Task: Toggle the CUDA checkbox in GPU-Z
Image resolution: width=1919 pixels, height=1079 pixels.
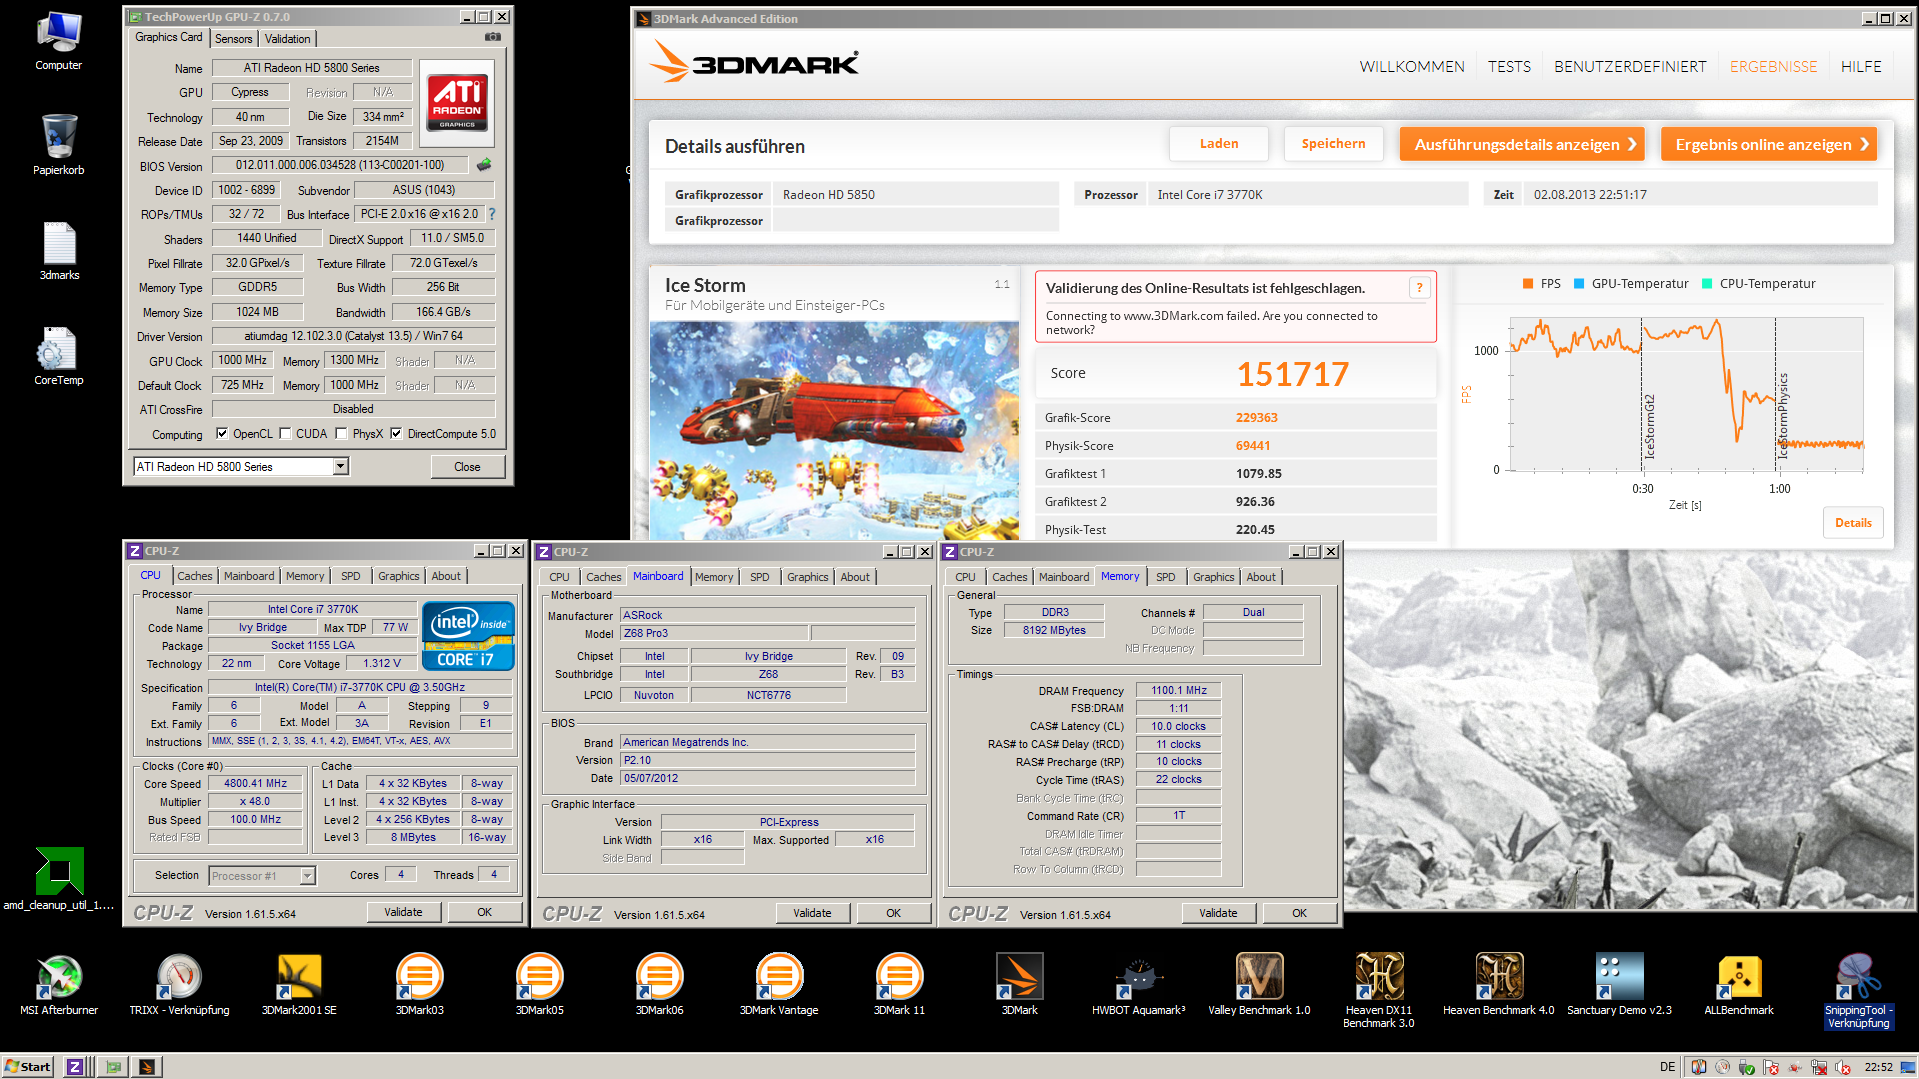Action: (286, 434)
